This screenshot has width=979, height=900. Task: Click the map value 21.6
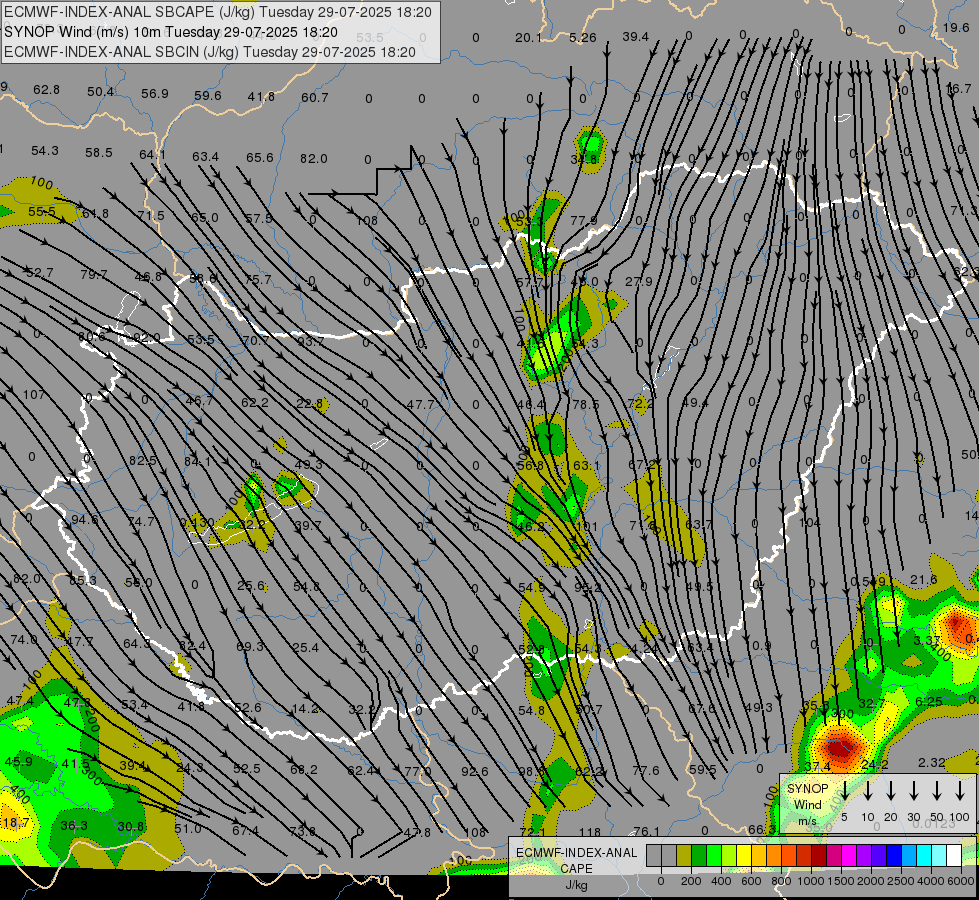[923, 580]
